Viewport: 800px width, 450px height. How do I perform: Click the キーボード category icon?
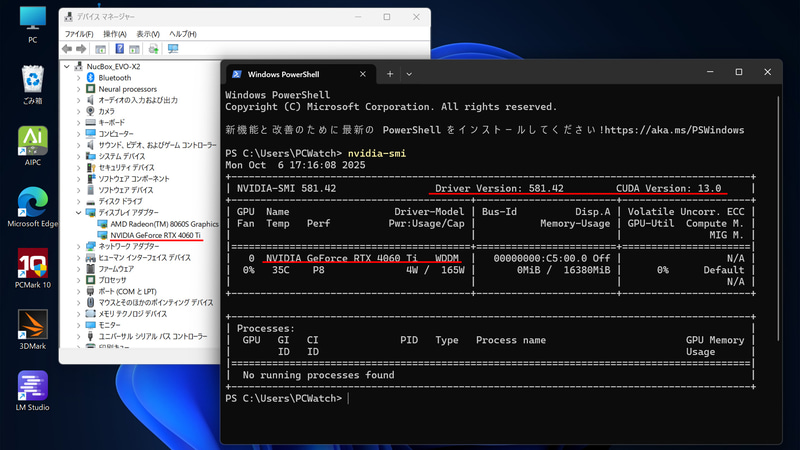(x=91, y=122)
